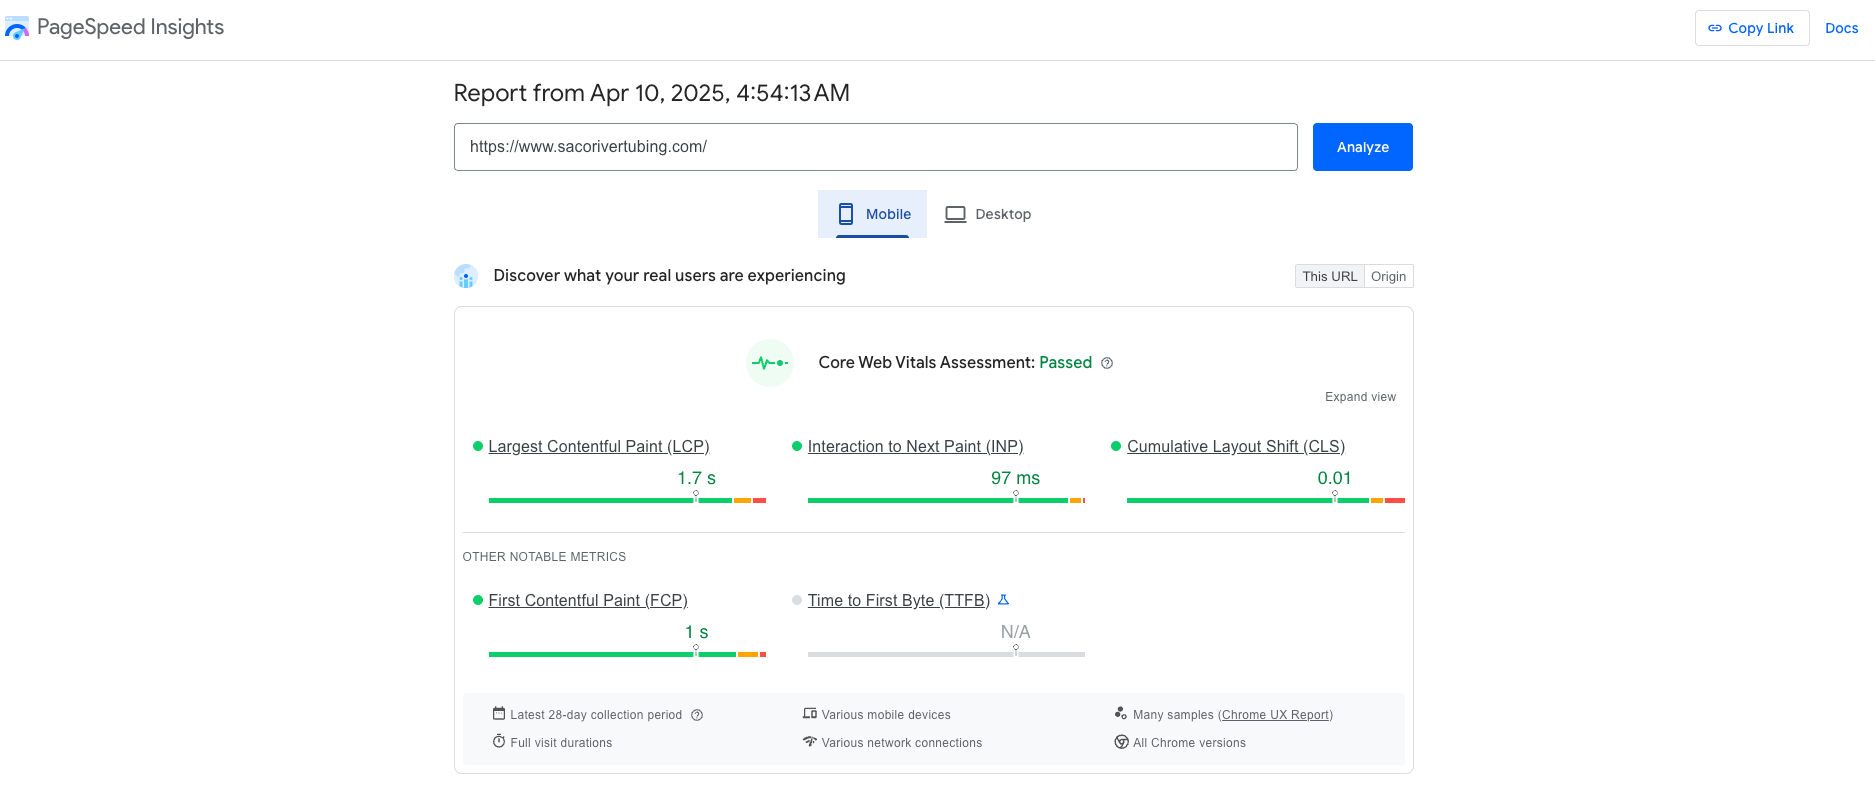
Task: Select the This URL toggle
Action: [x=1329, y=276]
